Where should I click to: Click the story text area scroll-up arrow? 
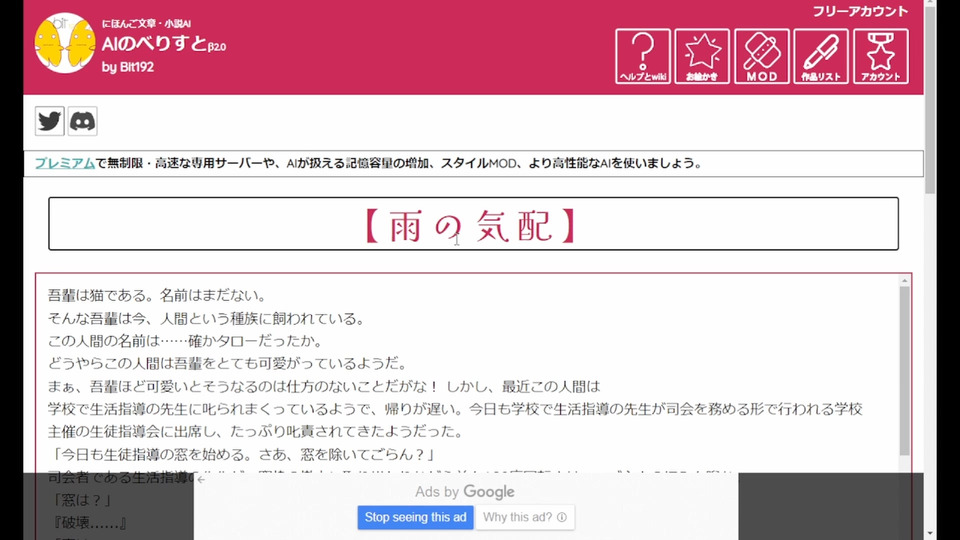click(x=904, y=280)
